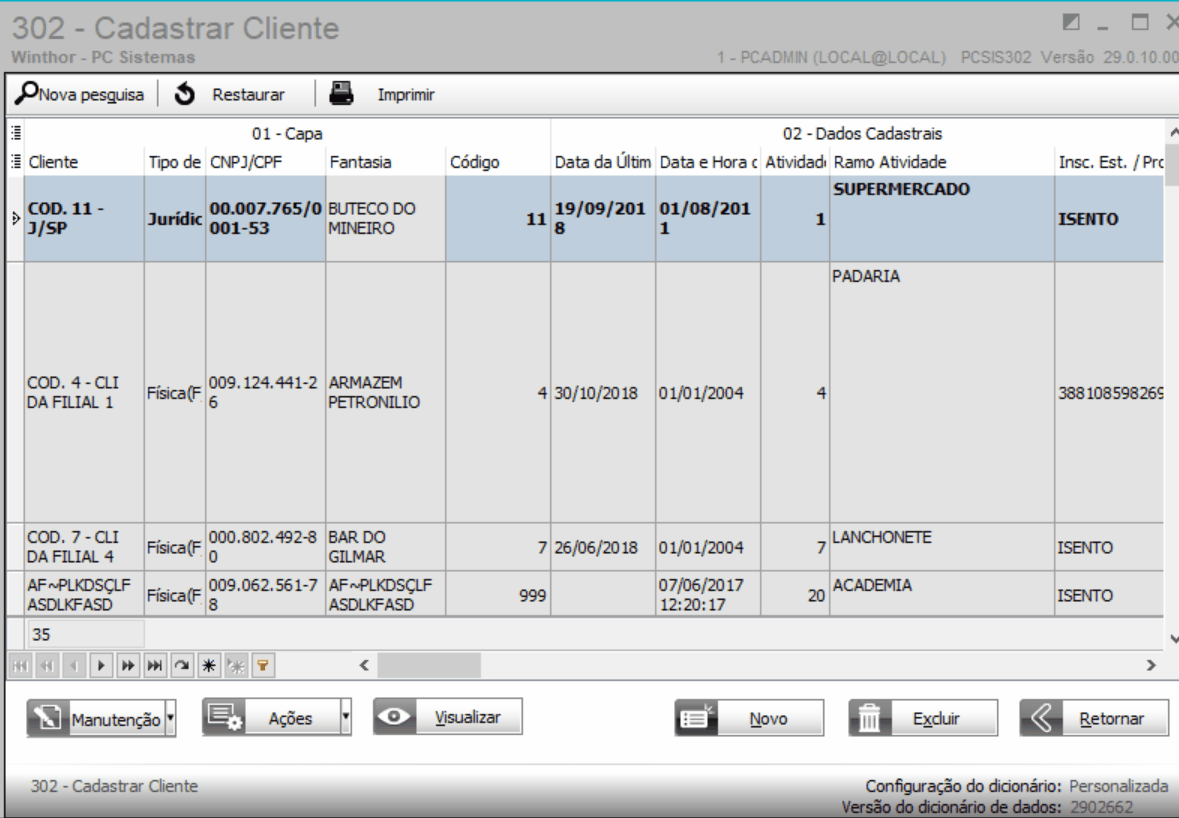The height and width of the screenshot is (818, 1179).
Task: Go to the last record
Action: 155,665
